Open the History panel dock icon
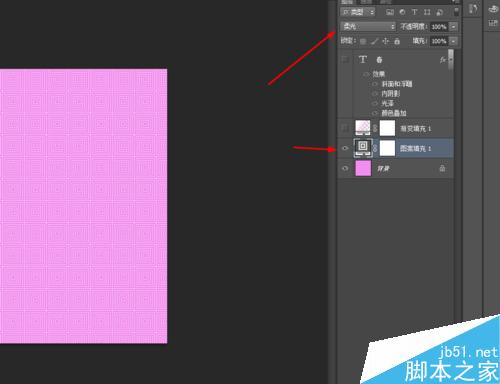 [473, 9]
